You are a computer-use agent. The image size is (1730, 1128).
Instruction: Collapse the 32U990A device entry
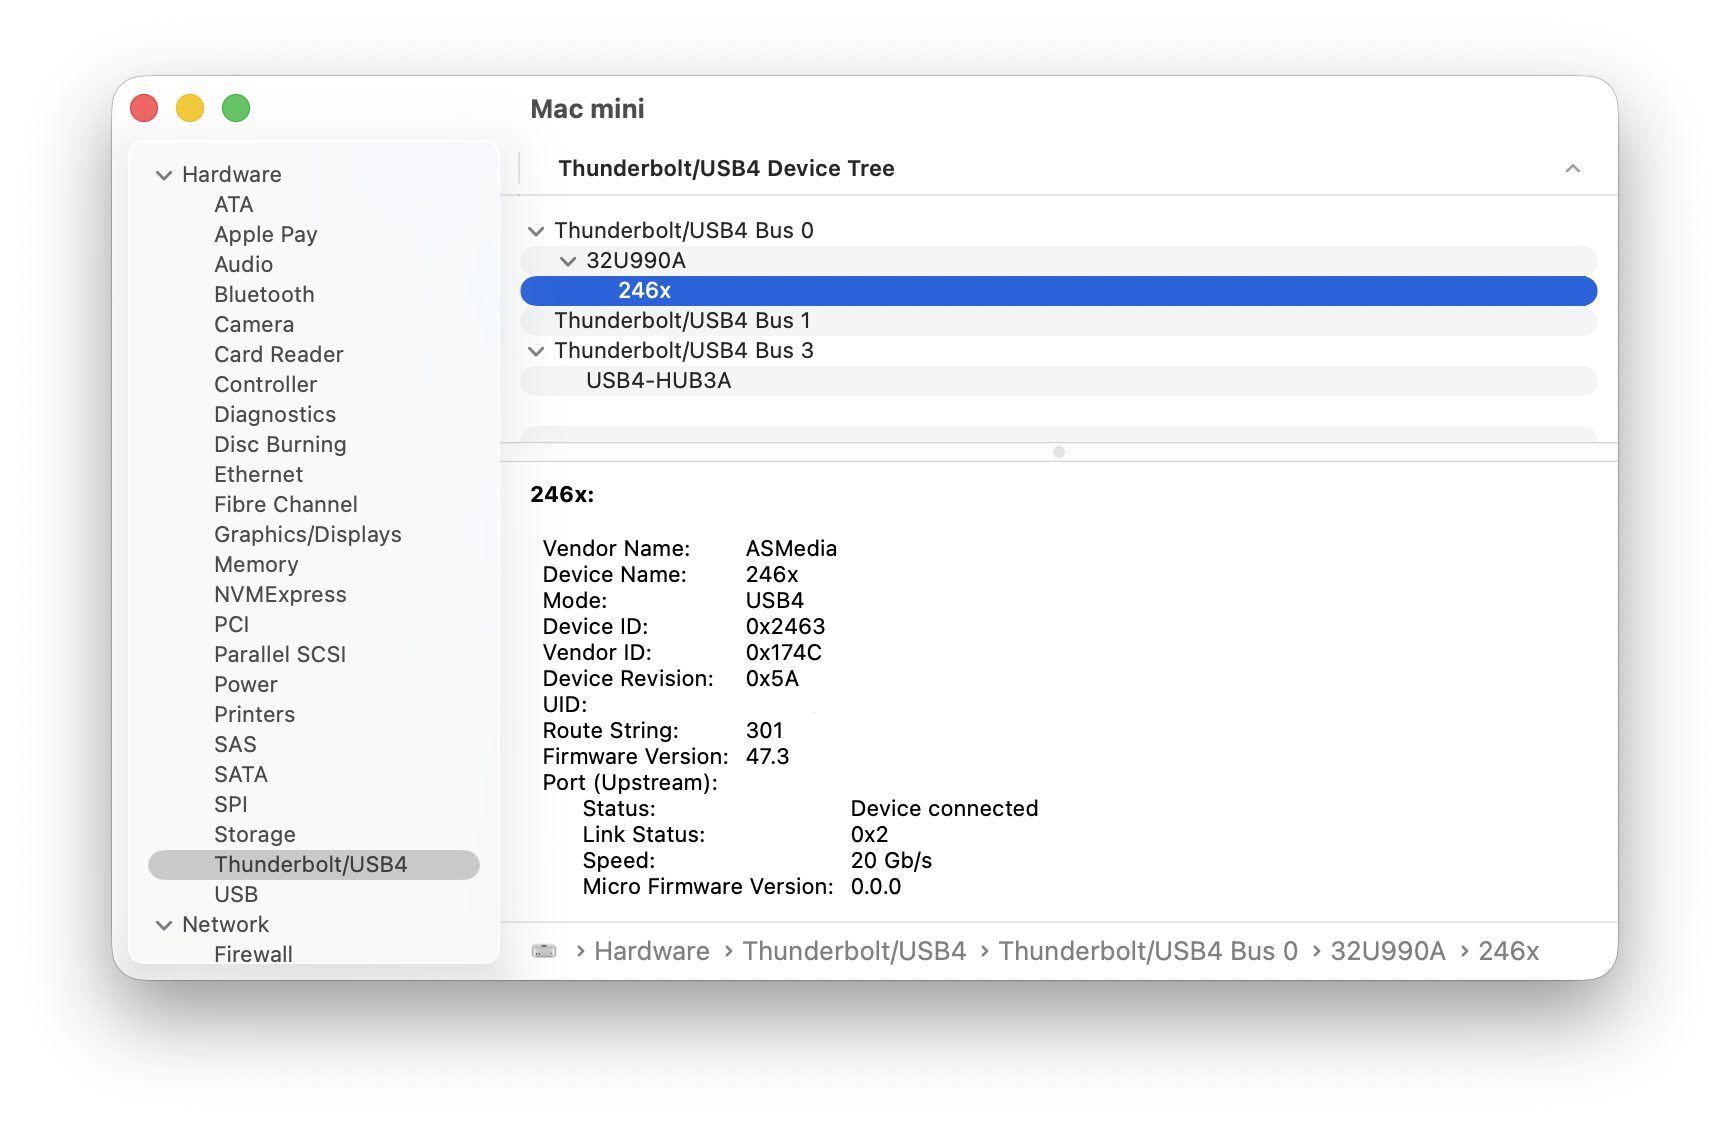(567, 260)
